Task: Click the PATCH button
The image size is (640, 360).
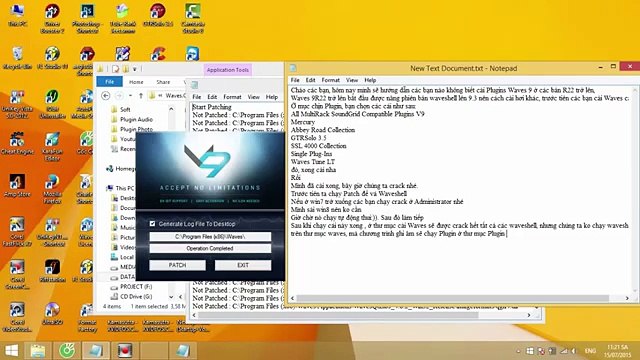Action: tap(177, 265)
